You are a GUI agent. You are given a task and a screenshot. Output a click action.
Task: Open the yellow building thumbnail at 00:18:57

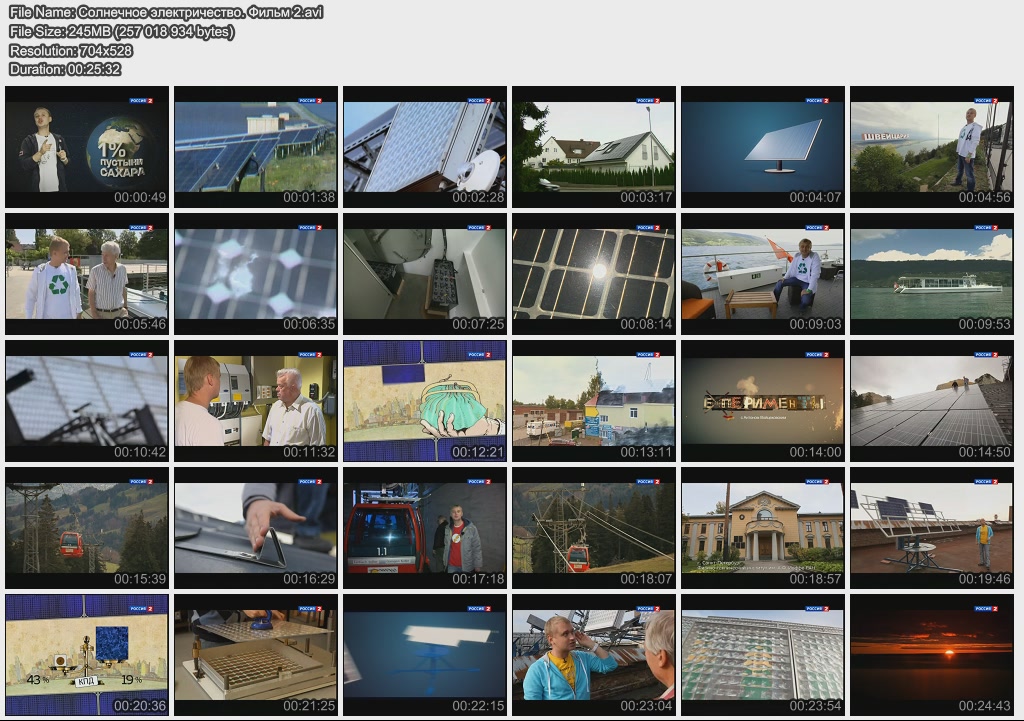pyautogui.click(x=763, y=528)
